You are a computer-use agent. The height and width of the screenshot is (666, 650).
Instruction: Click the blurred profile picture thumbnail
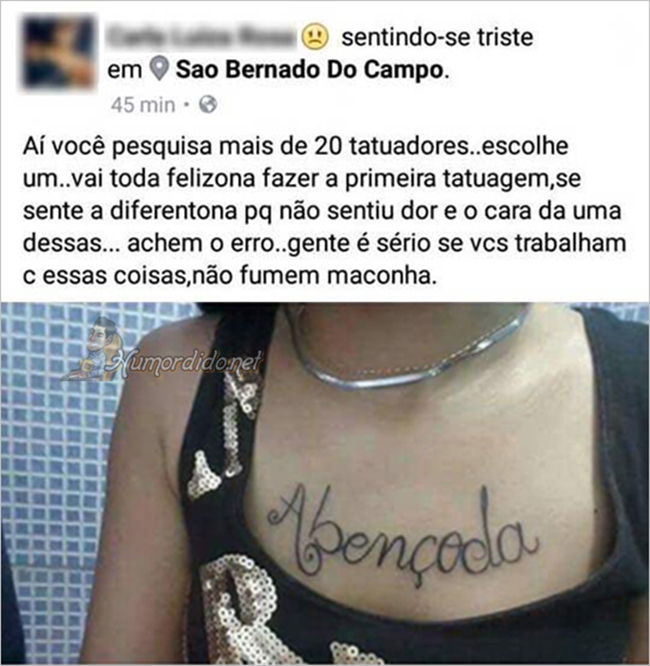(58, 51)
